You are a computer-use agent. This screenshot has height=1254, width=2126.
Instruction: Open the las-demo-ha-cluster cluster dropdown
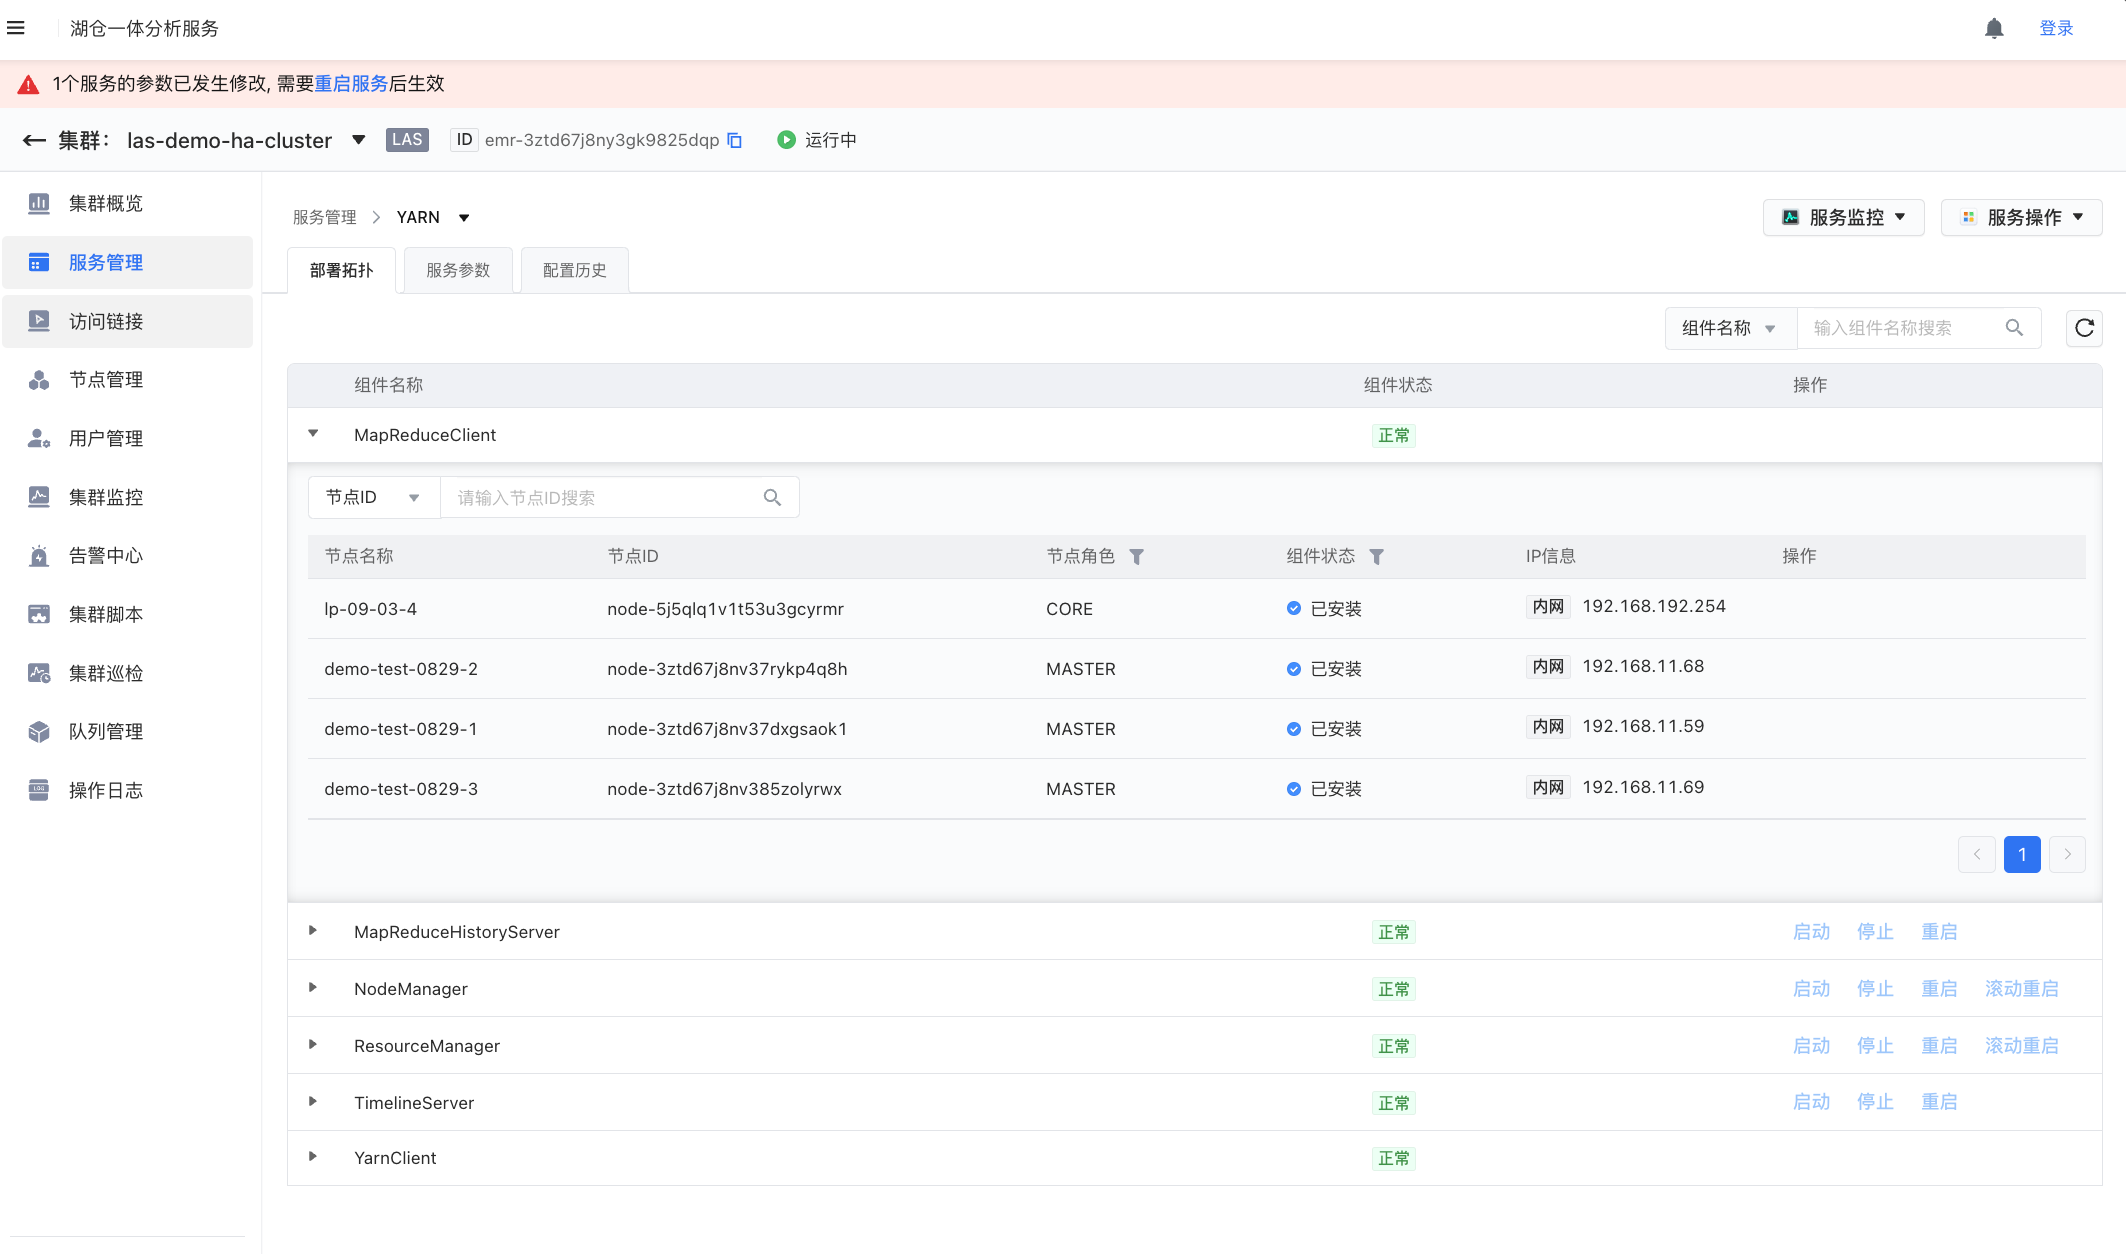pos(358,140)
